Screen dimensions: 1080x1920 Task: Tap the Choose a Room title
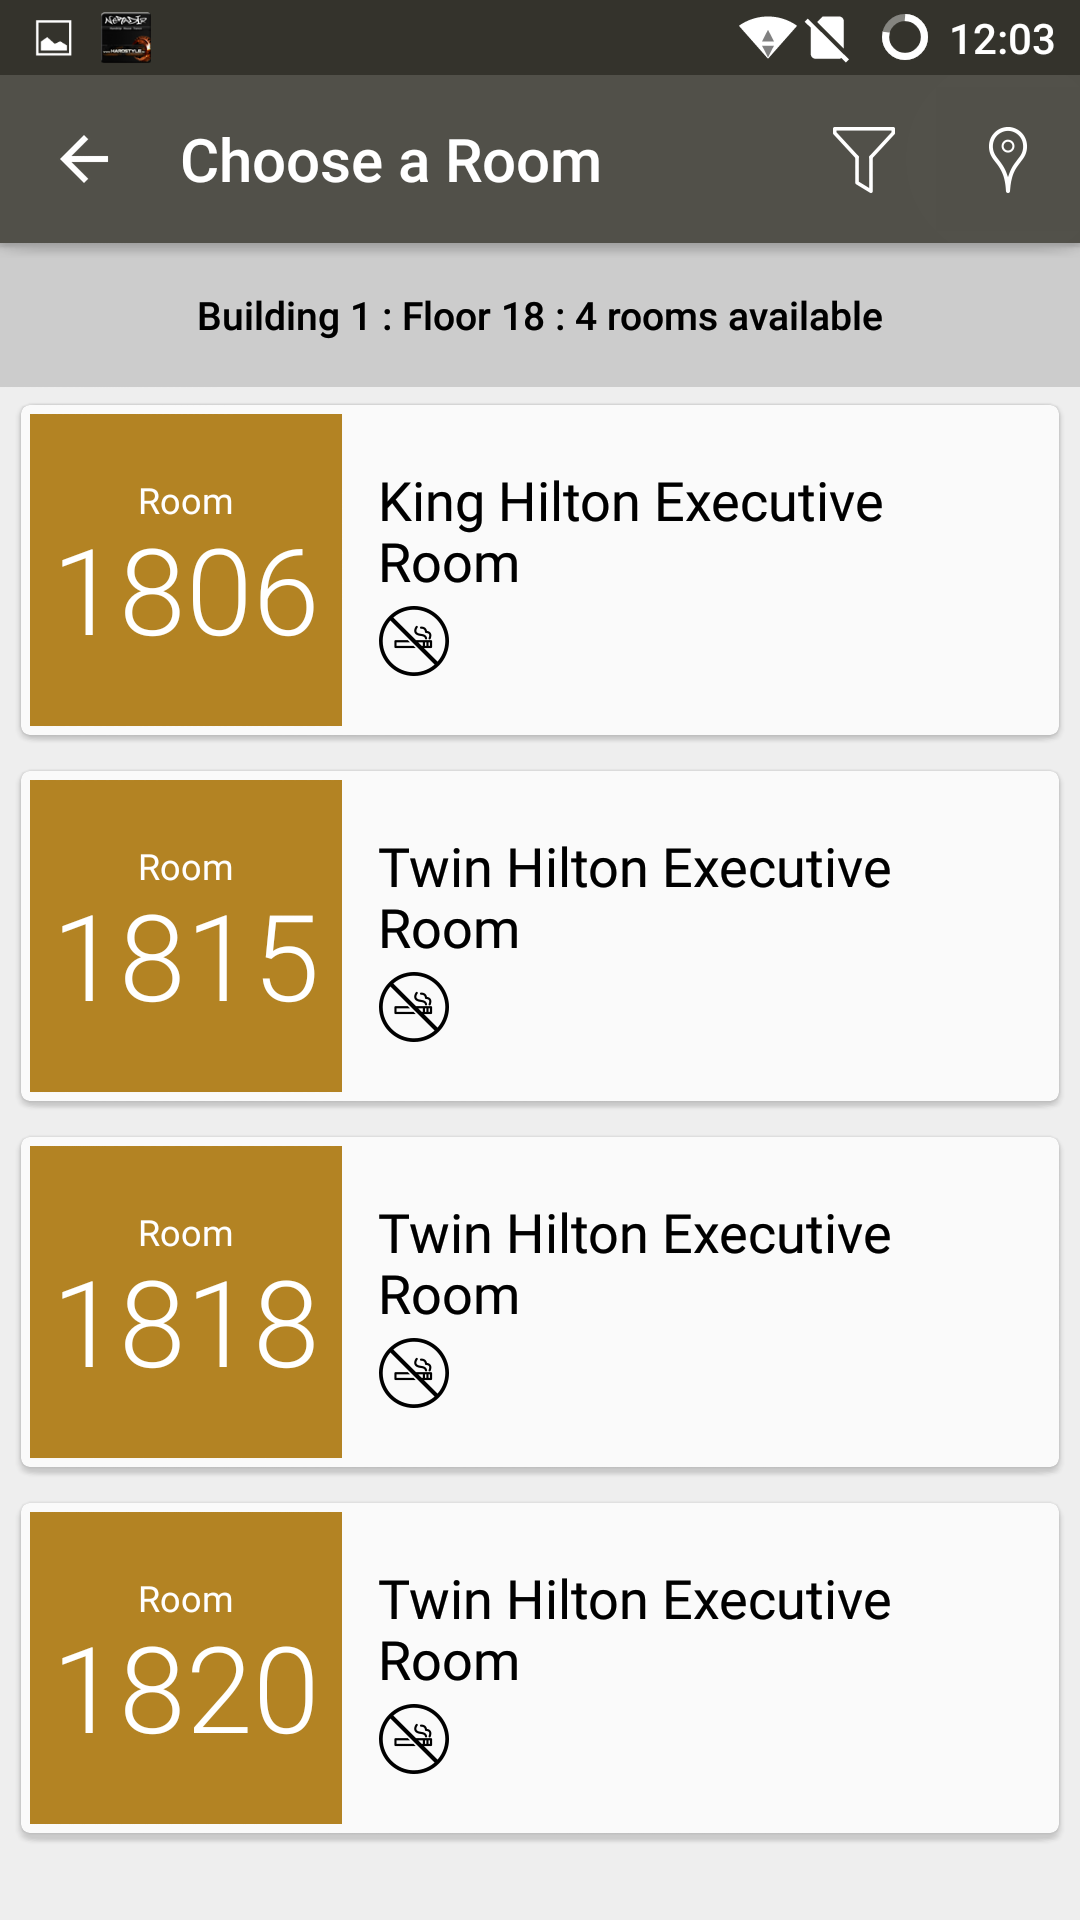click(x=391, y=162)
